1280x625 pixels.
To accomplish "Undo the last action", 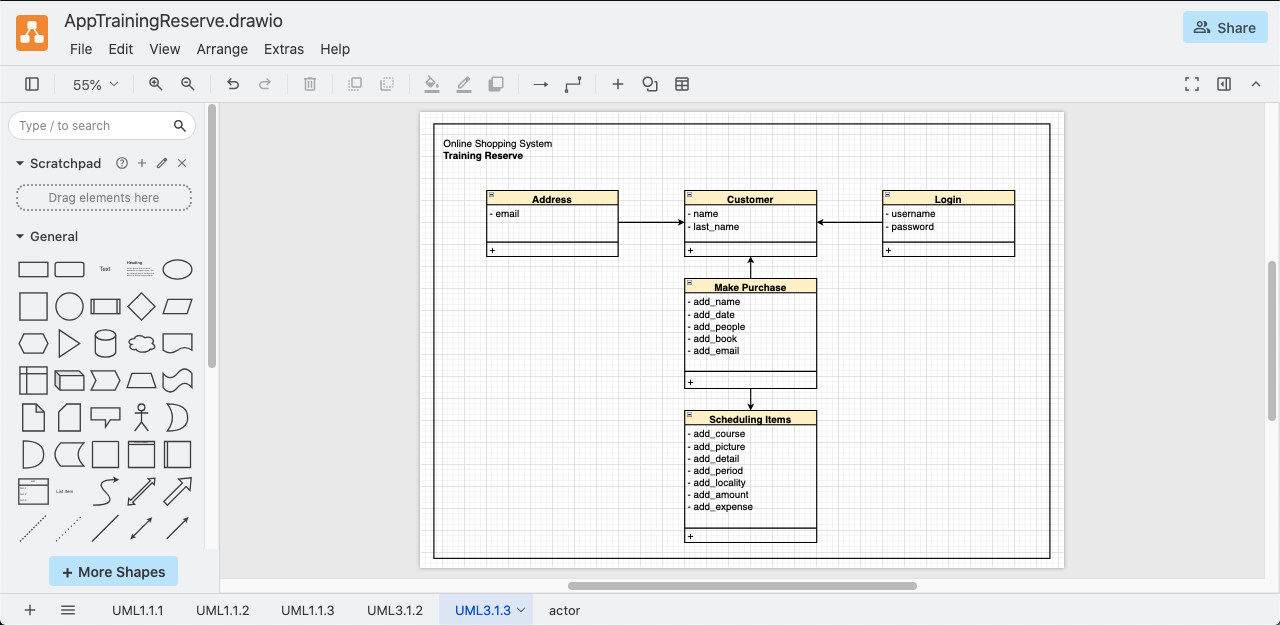I will click(233, 85).
